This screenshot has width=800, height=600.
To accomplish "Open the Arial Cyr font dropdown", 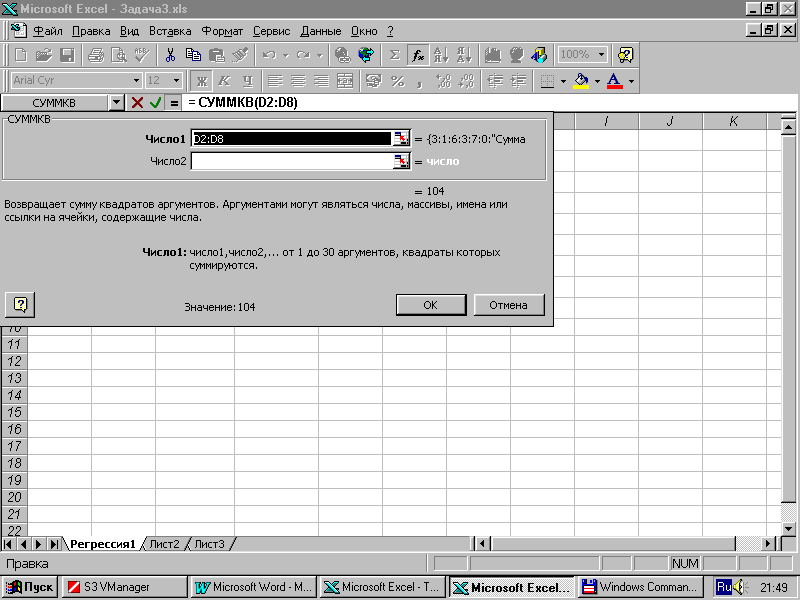I will (136, 81).
